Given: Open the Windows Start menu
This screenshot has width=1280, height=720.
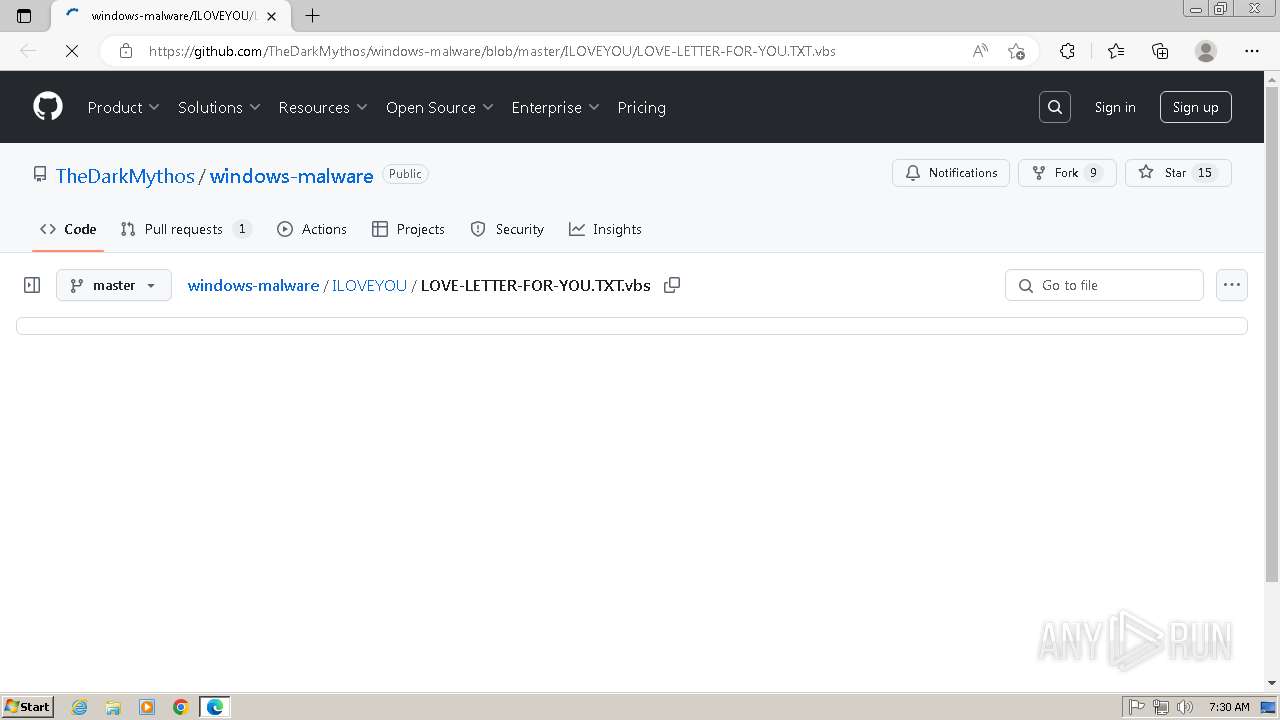Looking at the screenshot, I should tap(28, 707).
